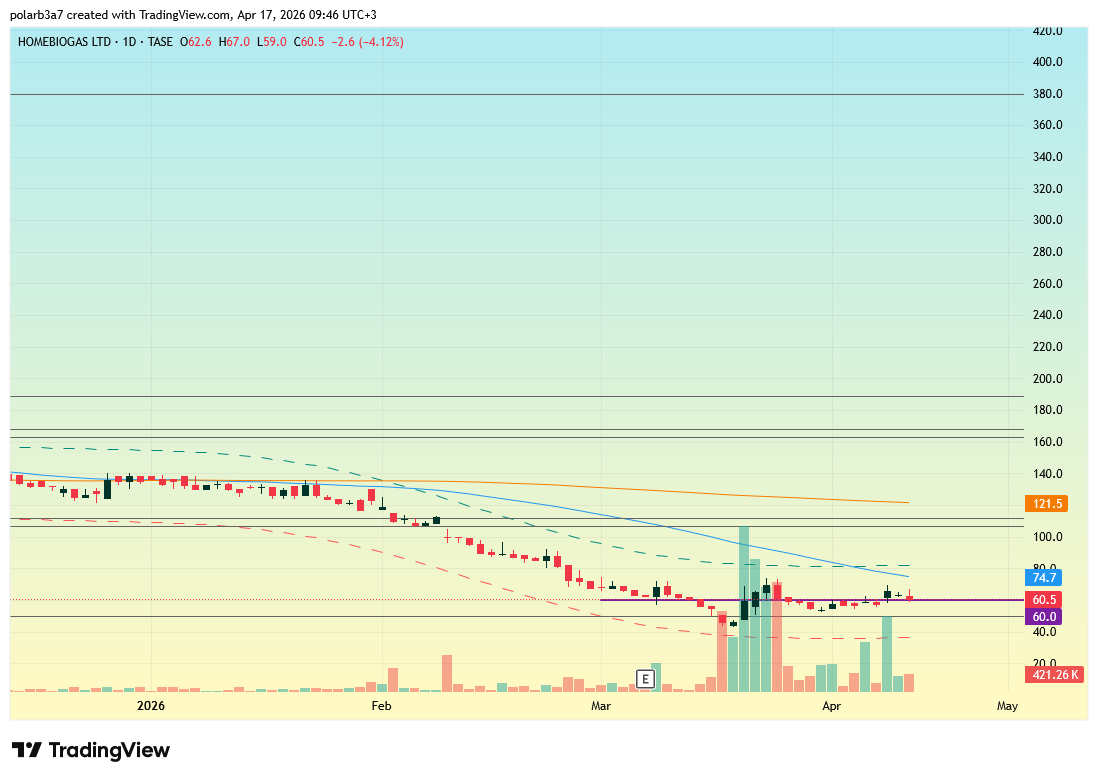
Task: Click the Apr label on time axis
Action: coord(831,706)
